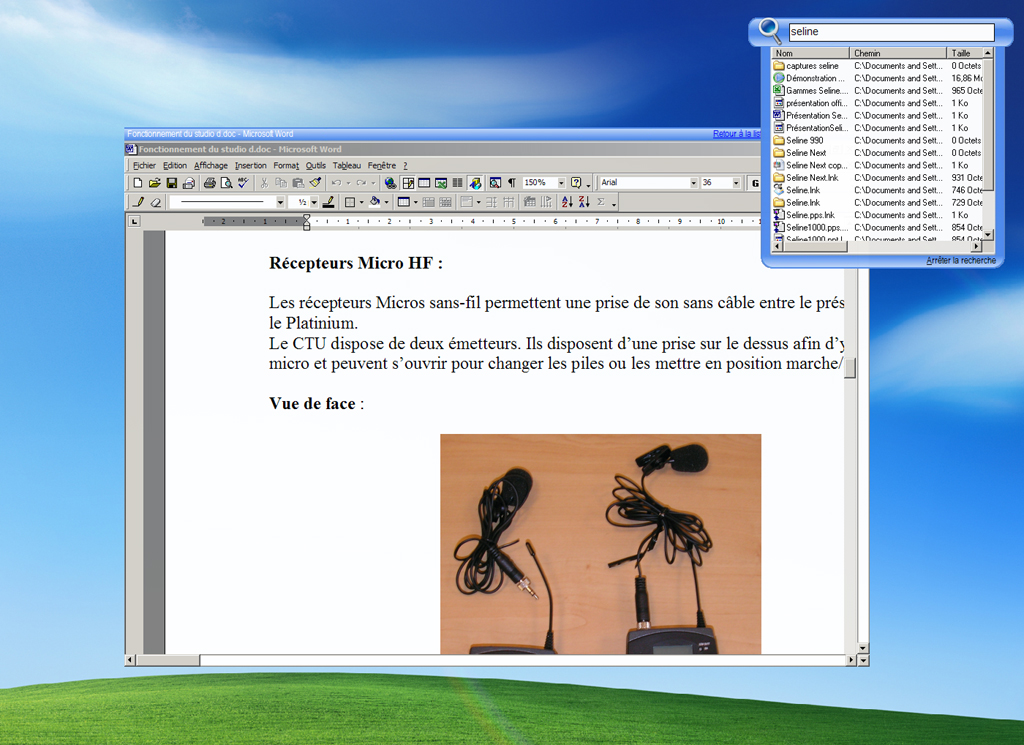
Task: Sort ascending with the A-Z icon
Action: click(567, 202)
